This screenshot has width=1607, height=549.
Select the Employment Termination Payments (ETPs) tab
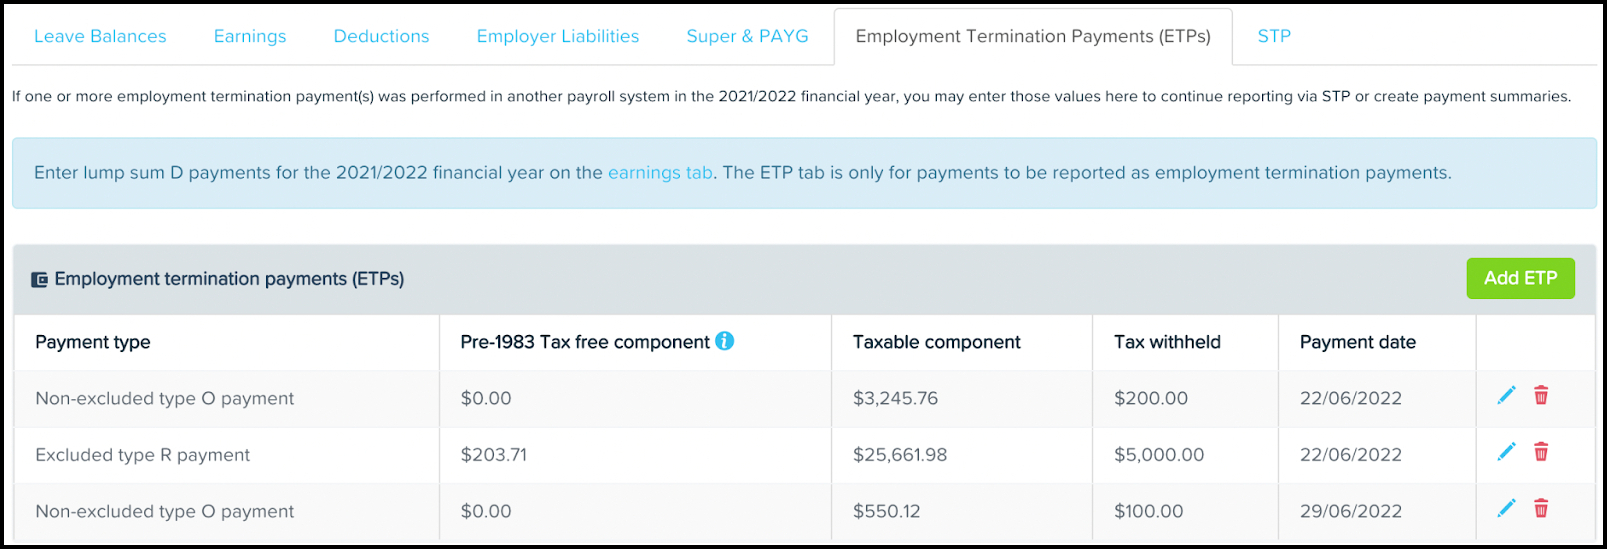(1033, 37)
